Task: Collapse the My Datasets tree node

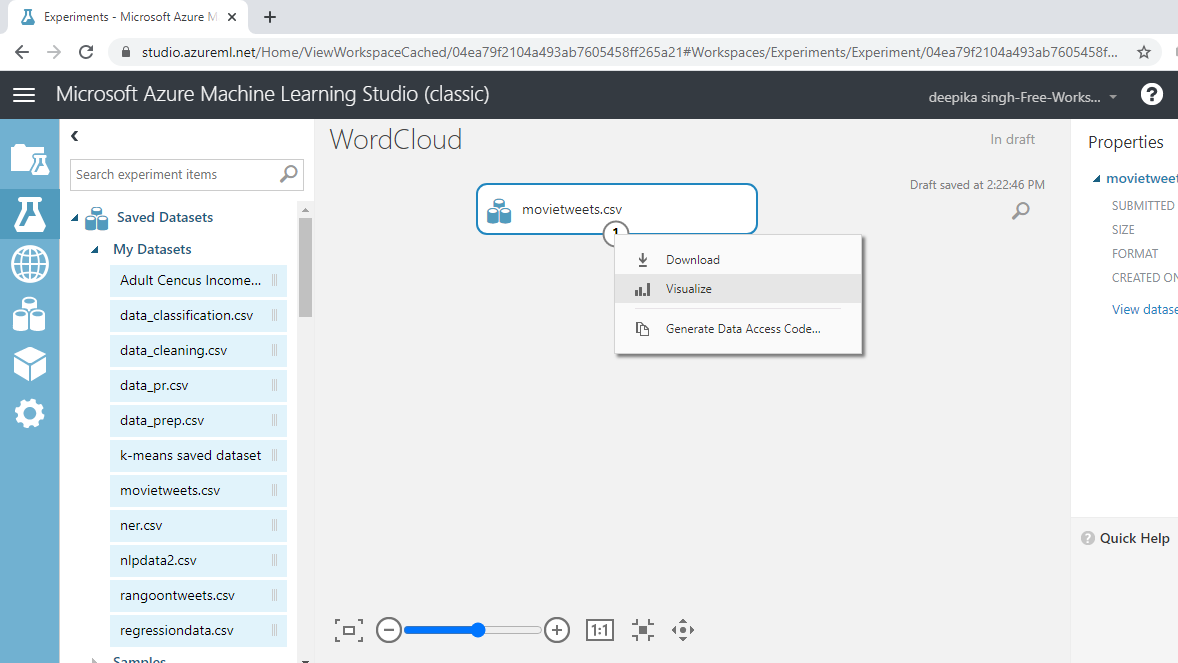Action: point(95,250)
